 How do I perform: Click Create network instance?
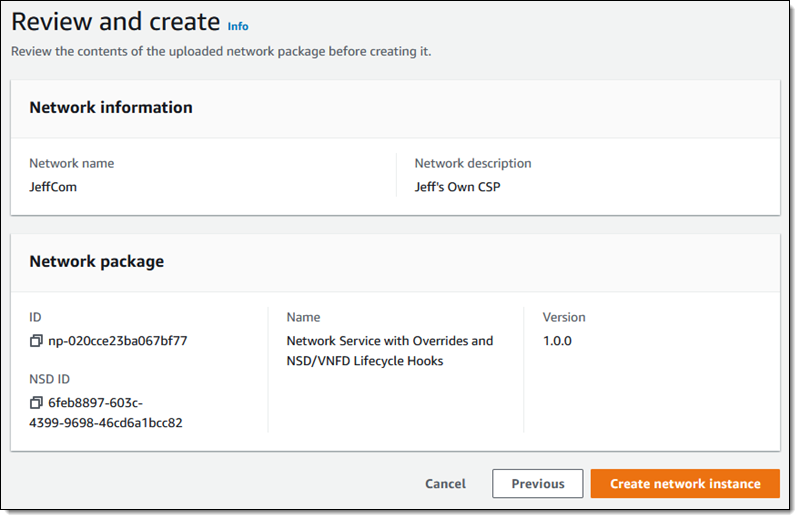coord(685,483)
